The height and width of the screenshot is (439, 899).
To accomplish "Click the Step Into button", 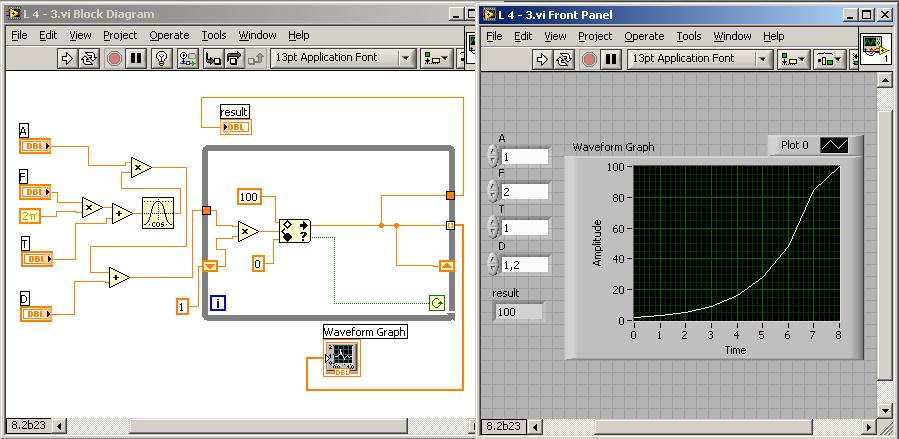I will click(213, 58).
